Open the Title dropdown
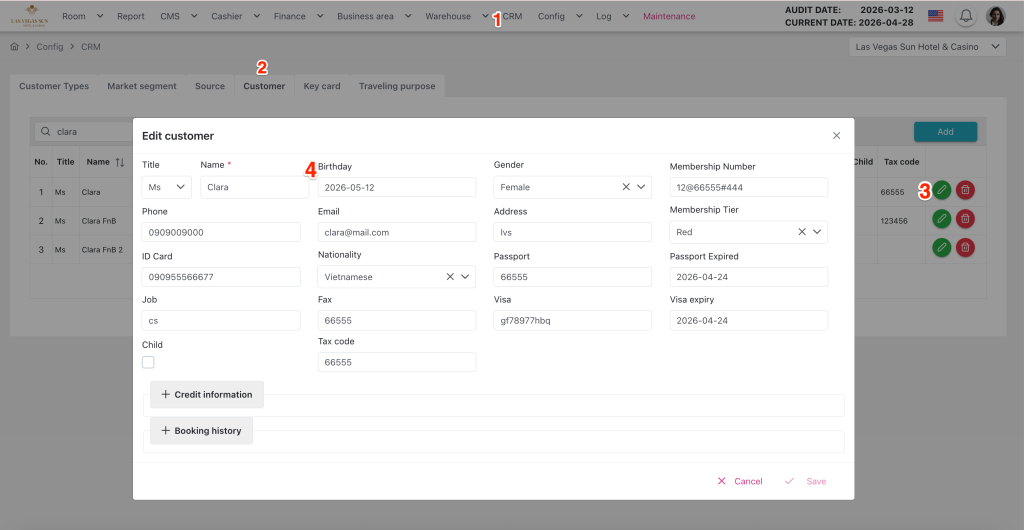 (x=167, y=187)
